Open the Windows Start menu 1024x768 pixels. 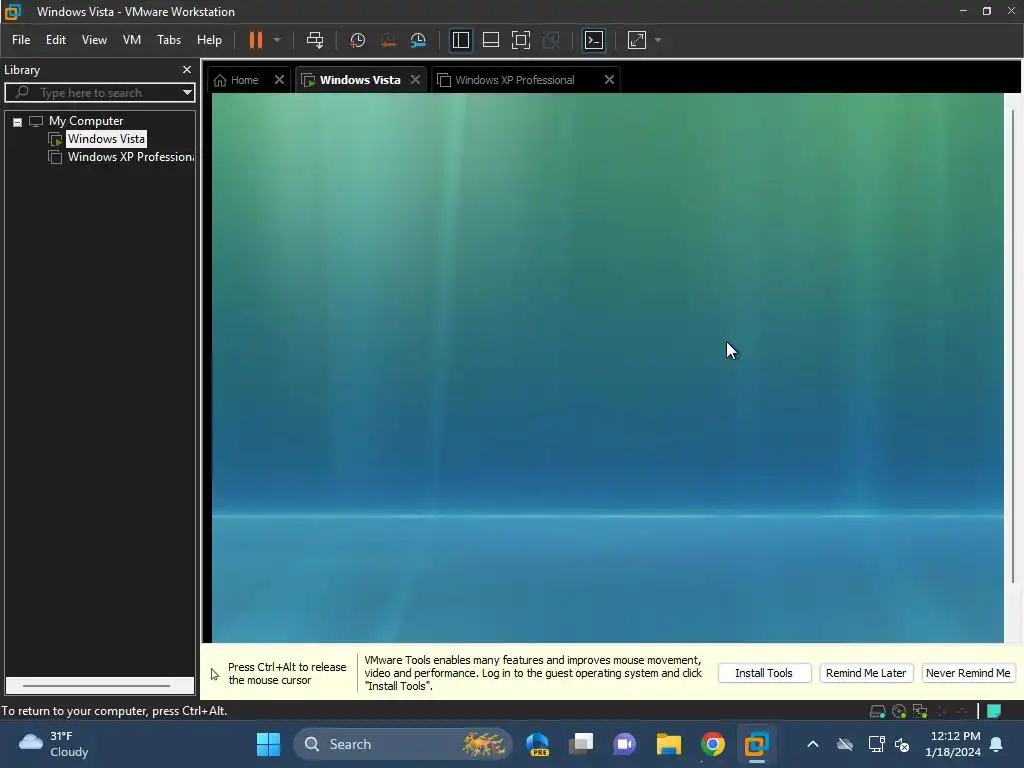tap(268, 744)
